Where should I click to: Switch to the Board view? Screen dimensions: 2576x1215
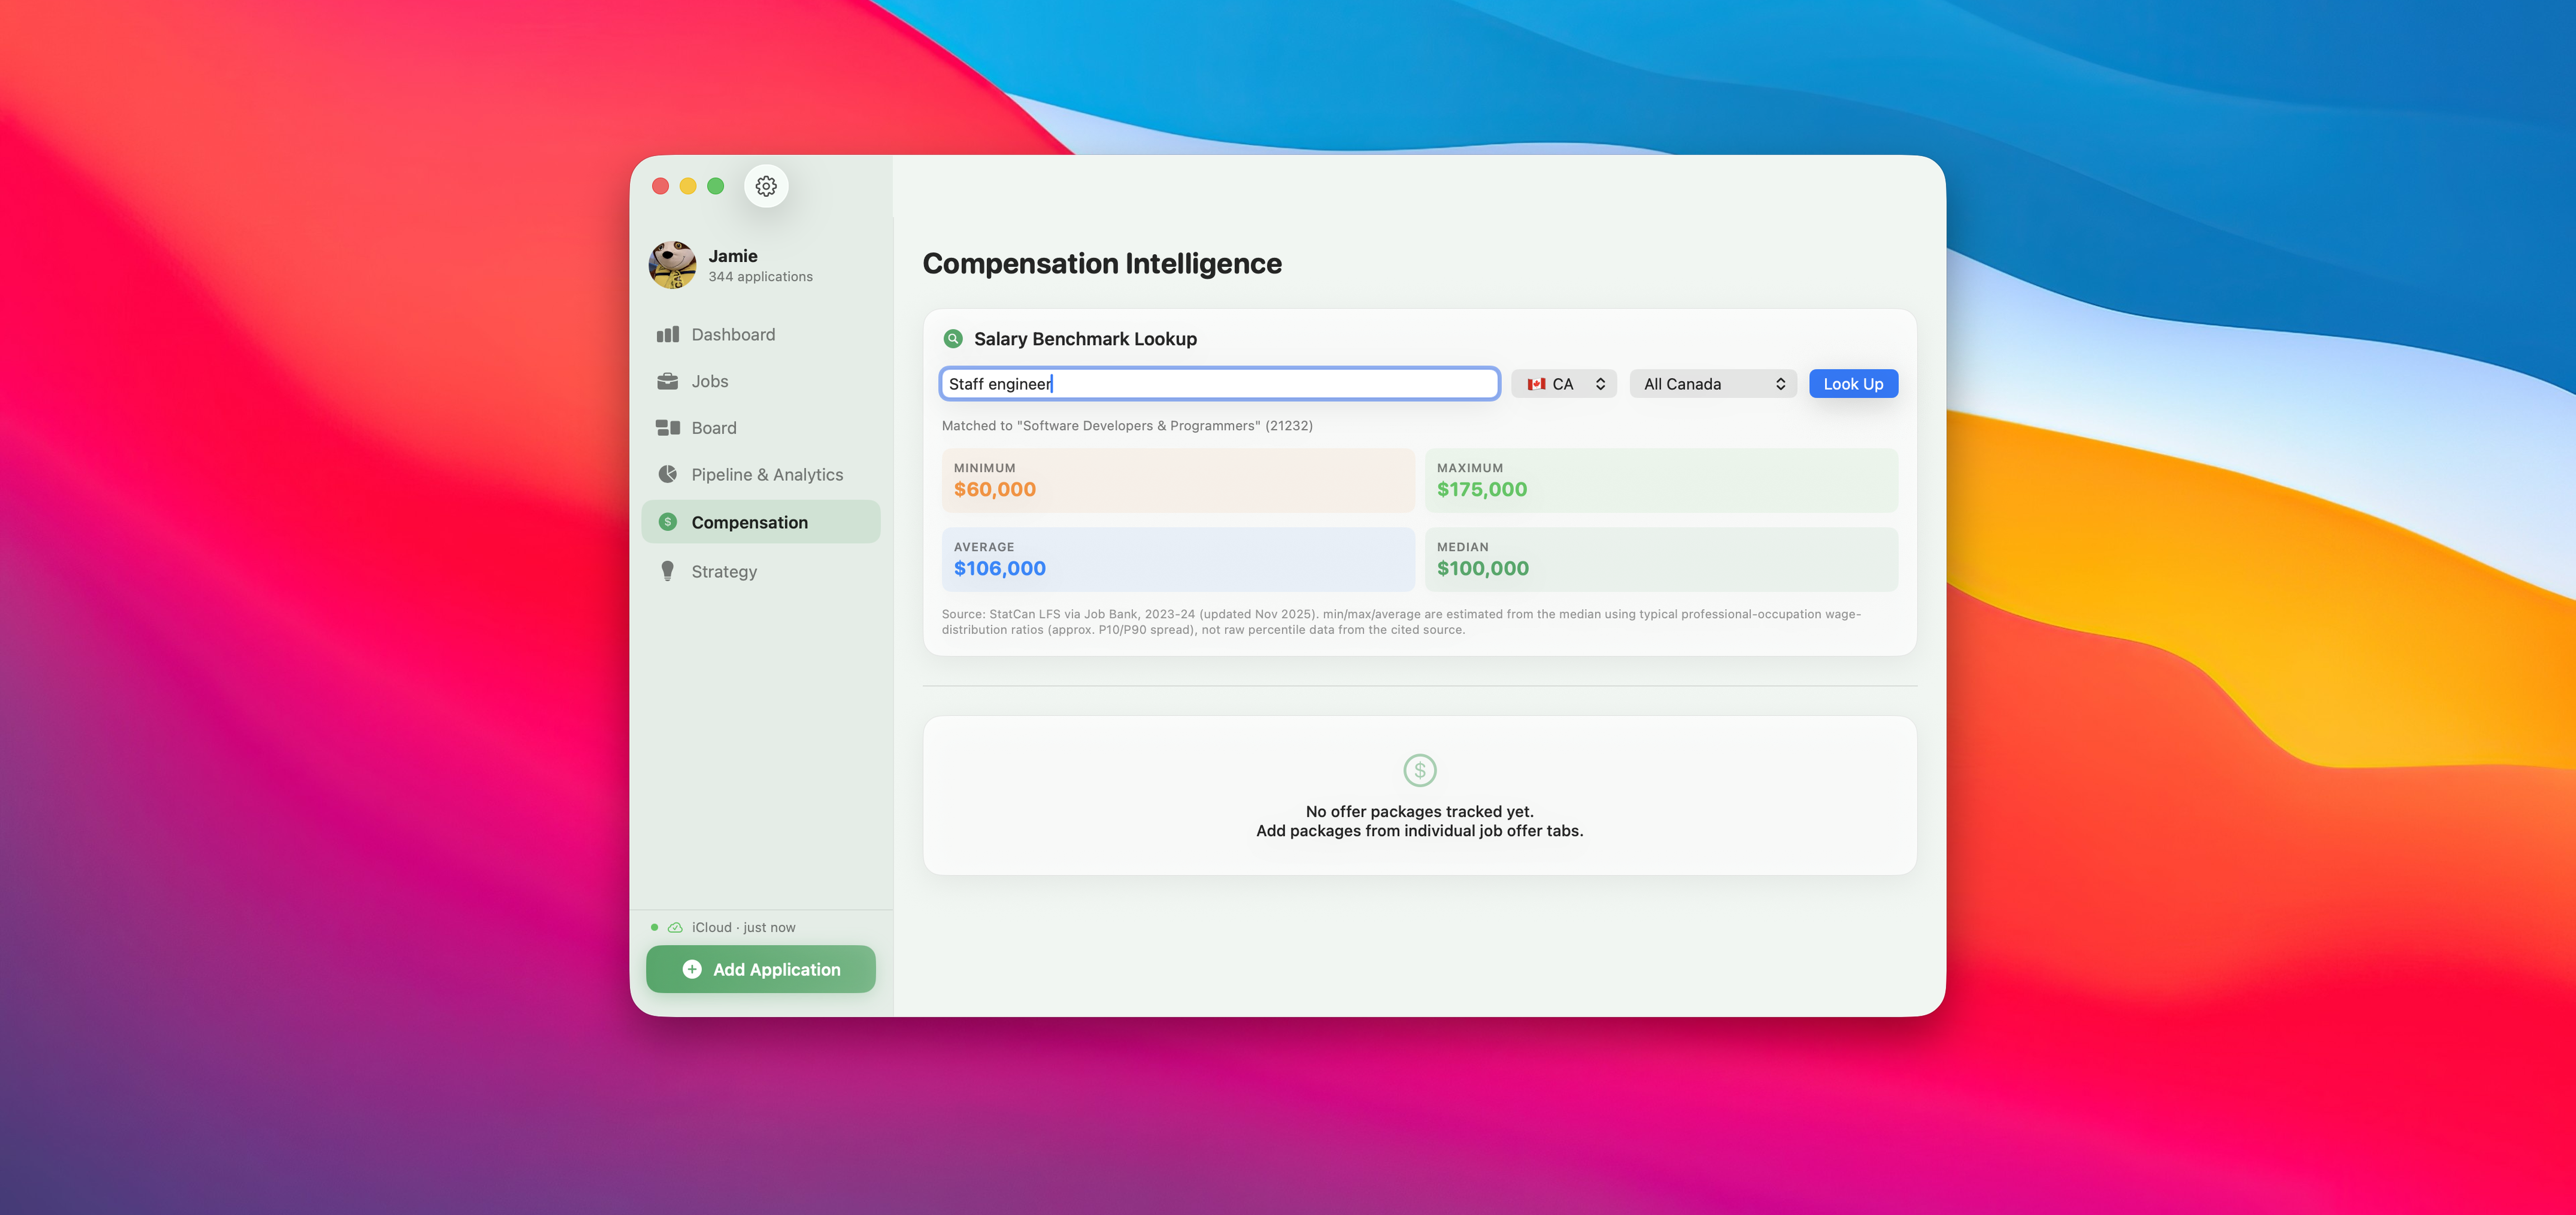click(x=760, y=428)
